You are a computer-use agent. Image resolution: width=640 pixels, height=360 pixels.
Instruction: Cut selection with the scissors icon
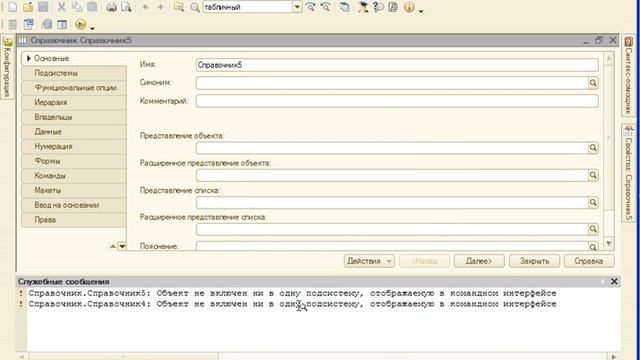tap(61, 7)
